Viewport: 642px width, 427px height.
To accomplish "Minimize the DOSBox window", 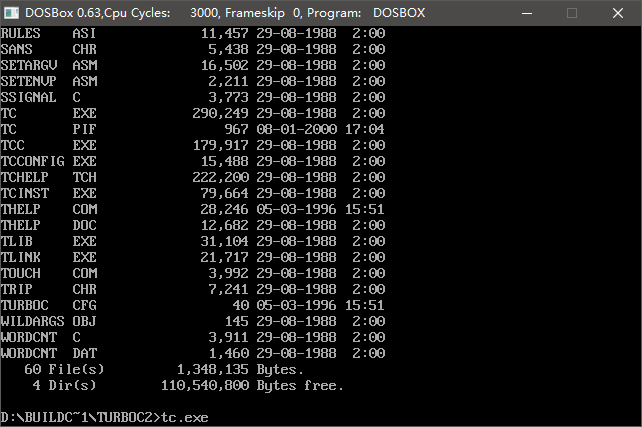I will (526, 13).
